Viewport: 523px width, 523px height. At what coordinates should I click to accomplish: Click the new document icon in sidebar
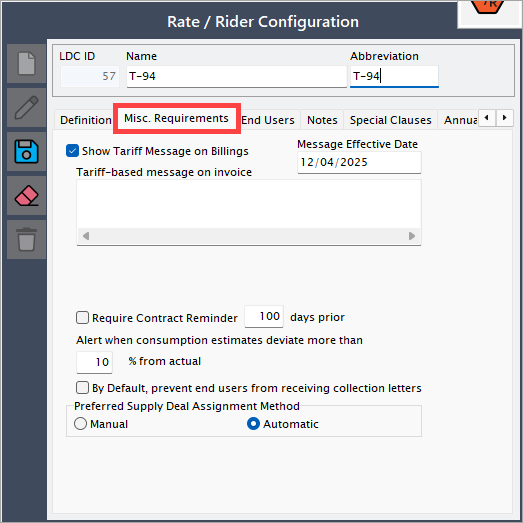[26, 63]
